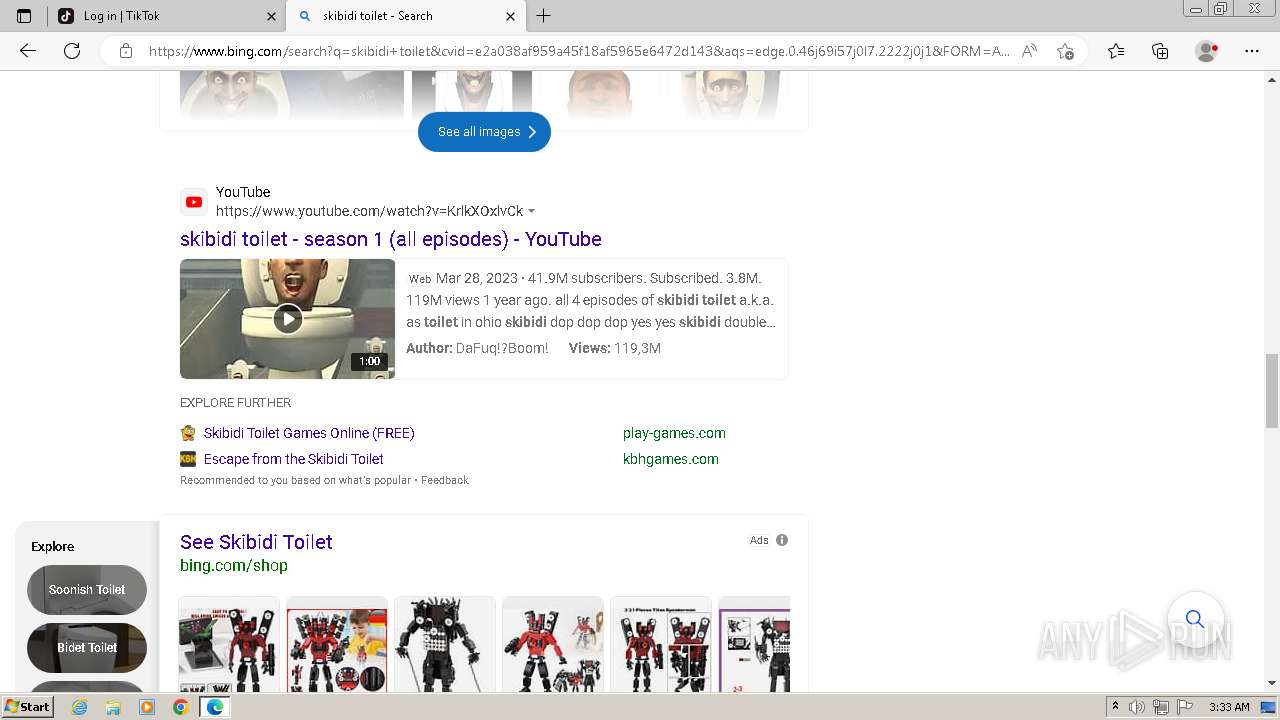Open the fourth shopping product thumbnail
This screenshot has height=720, width=1280.
click(x=553, y=645)
